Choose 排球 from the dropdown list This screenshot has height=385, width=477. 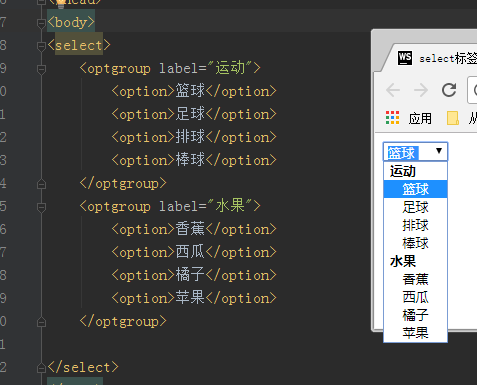415,225
